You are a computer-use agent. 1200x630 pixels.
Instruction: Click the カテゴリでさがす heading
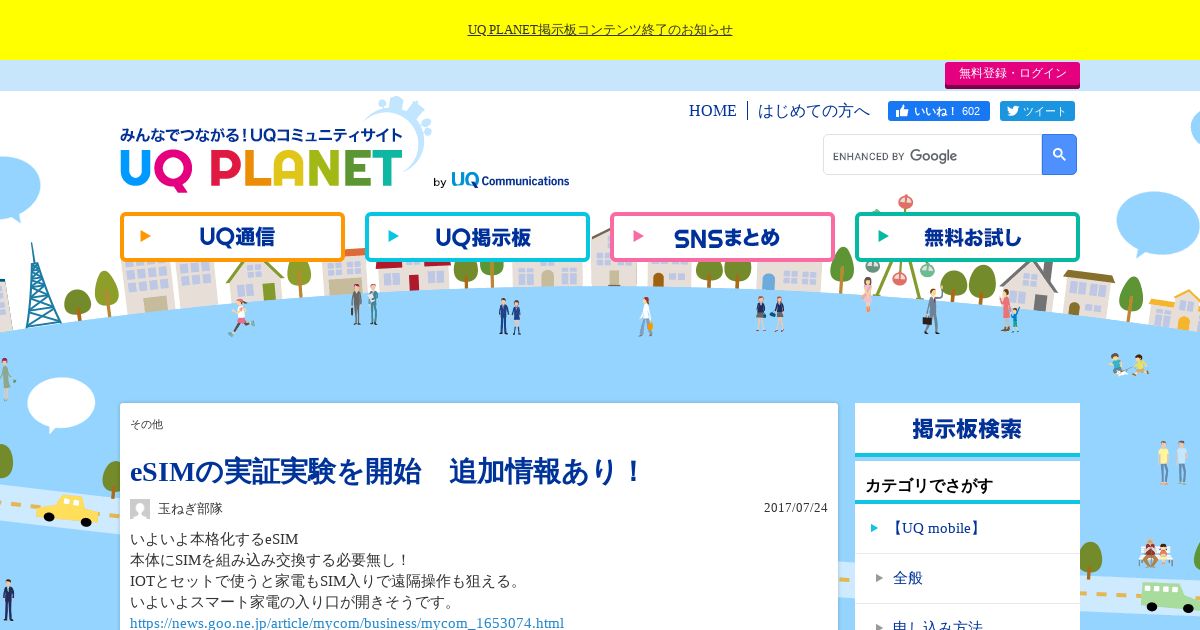pyautogui.click(x=929, y=486)
